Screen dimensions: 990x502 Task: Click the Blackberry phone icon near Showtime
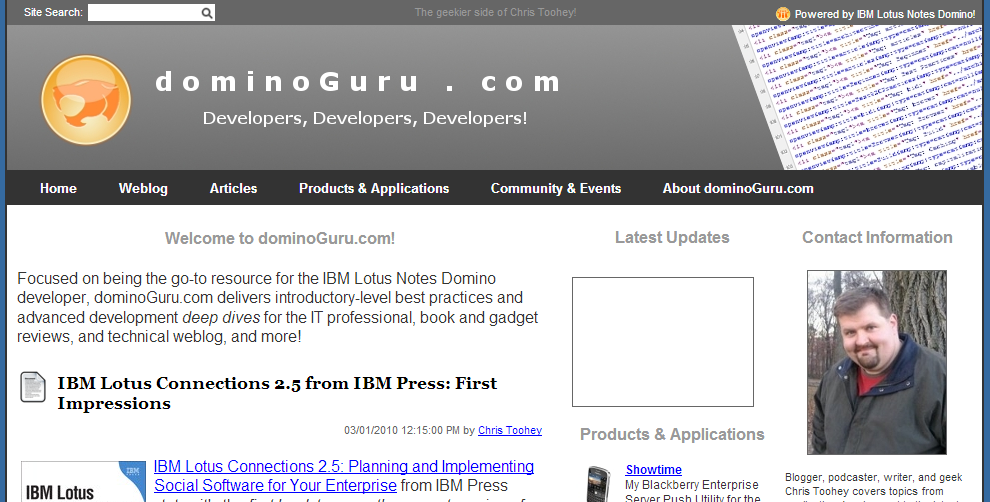point(599,484)
